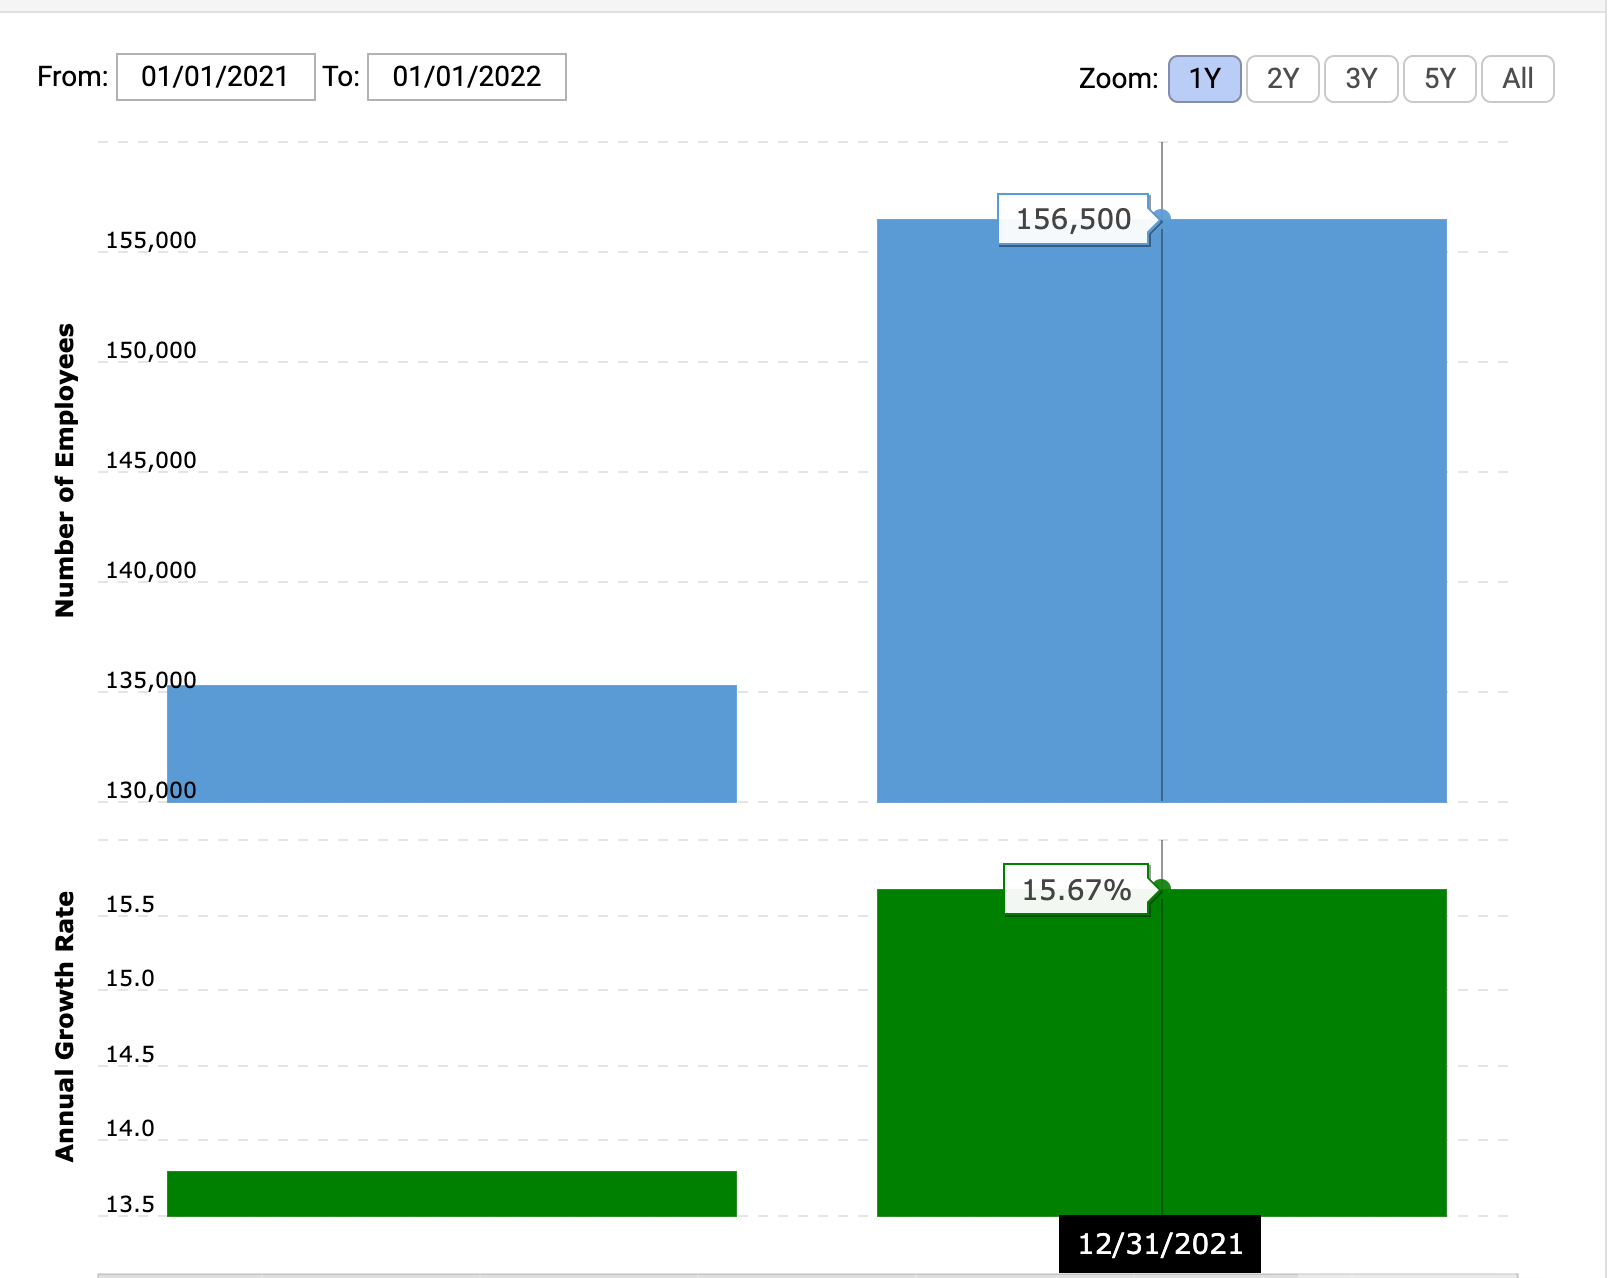The image size is (1616, 1278).
Task: Click the 15.67% tooltip label
Action: pos(1076,889)
